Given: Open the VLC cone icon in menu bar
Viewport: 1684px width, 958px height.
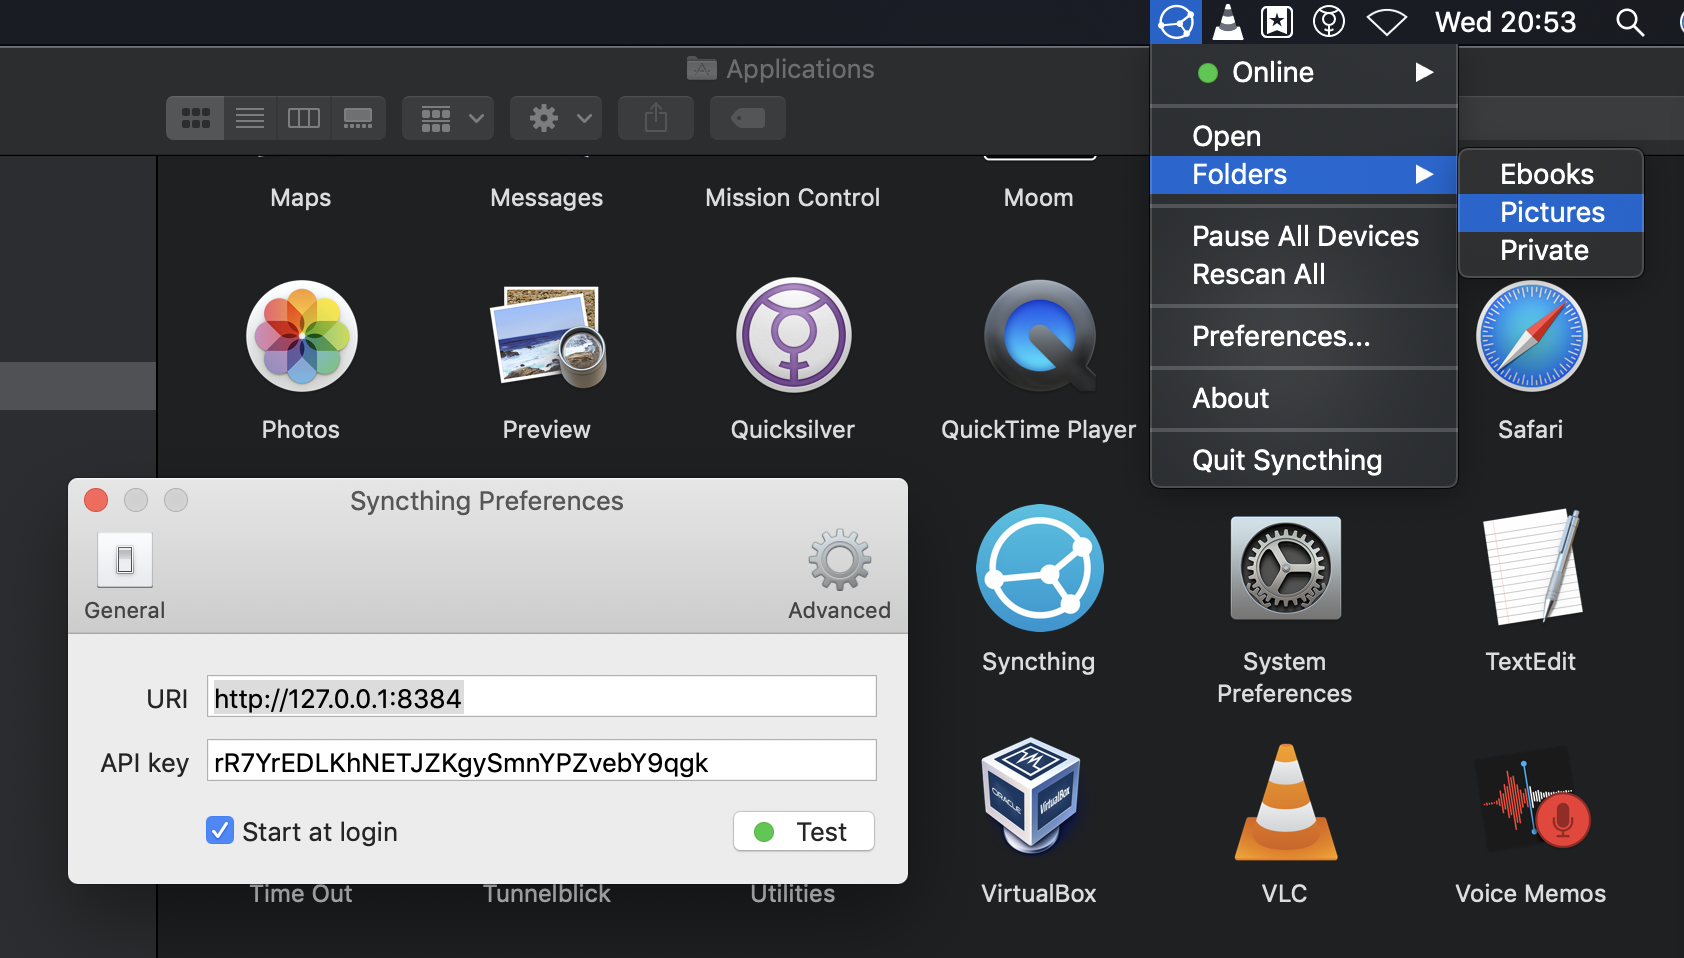Looking at the screenshot, I should click(x=1227, y=21).
